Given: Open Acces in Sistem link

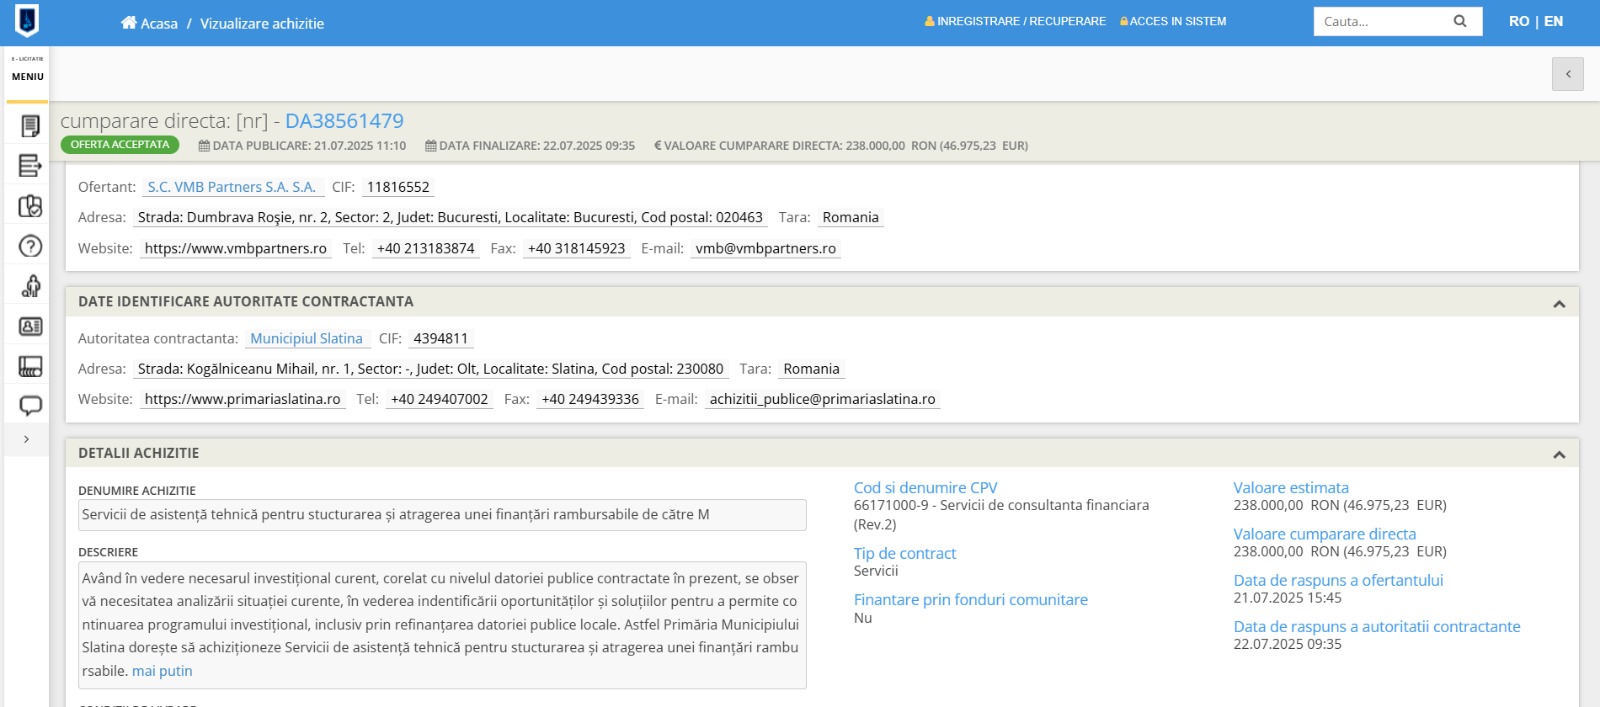Looking at the screenshot, I should click(x=1173, y=21).
